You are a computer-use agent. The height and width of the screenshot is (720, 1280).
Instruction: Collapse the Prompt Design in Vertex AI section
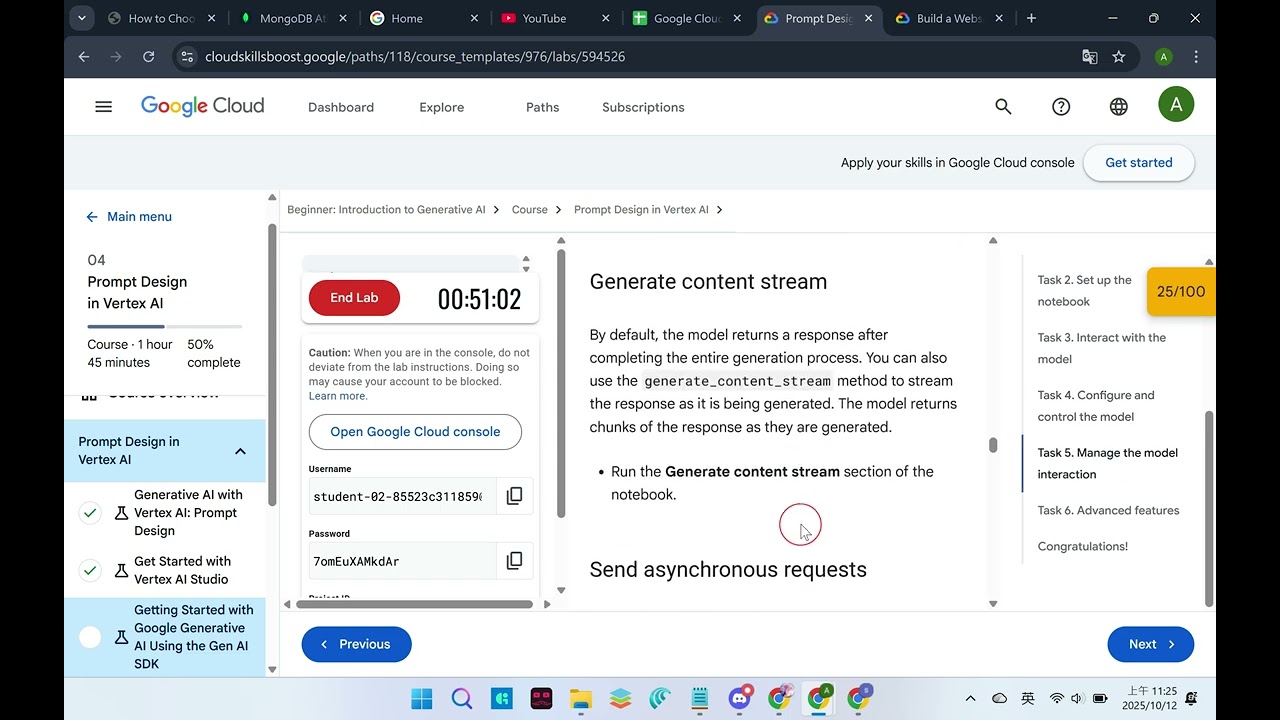click(x=240, y=451)
